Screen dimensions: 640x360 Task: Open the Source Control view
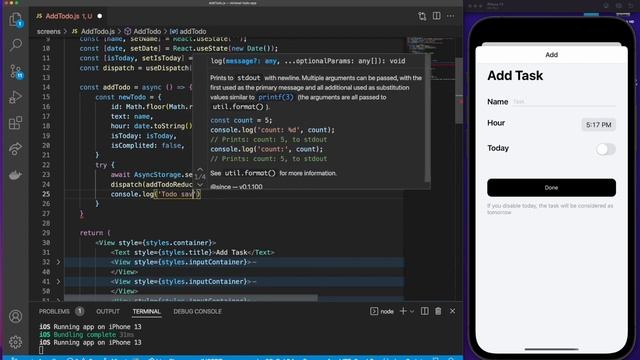[16, 71]
